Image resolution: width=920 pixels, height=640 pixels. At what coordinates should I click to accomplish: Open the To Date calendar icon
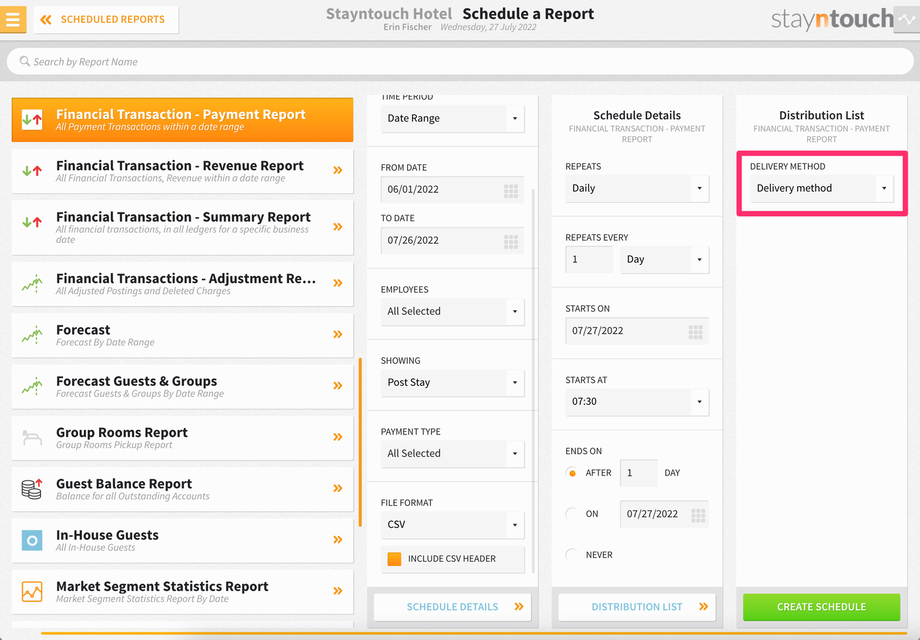511,242
